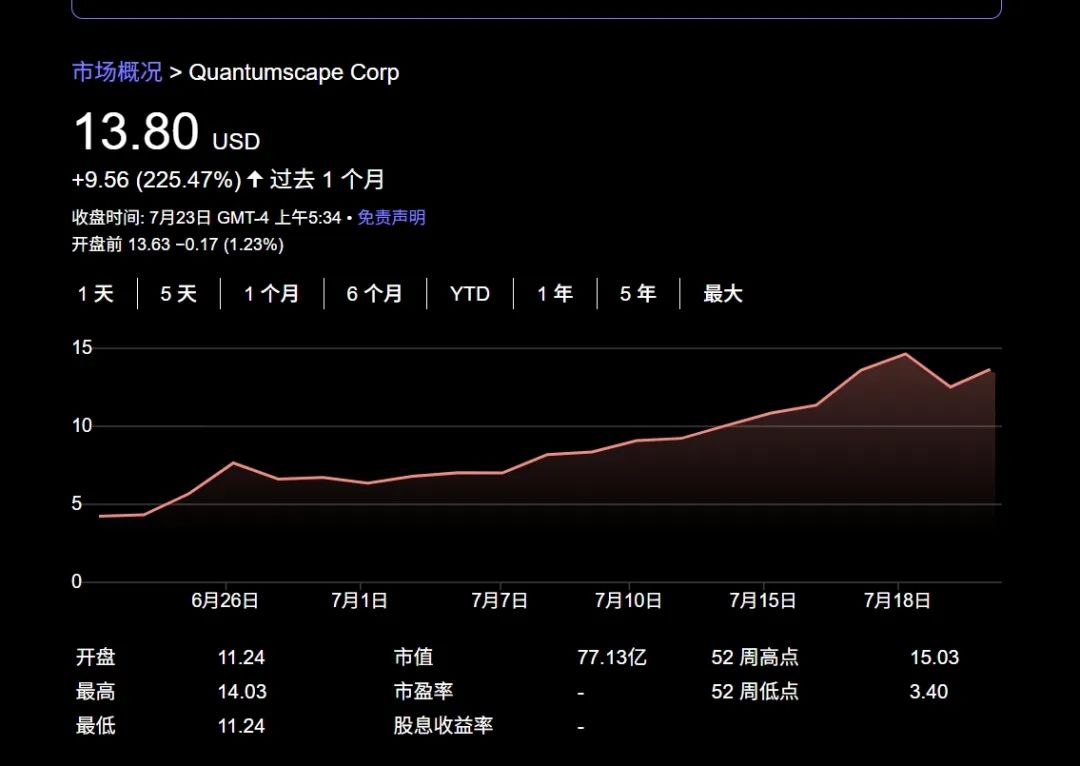
Task: Open the 1年 price chart
Action: coord(553,293)
